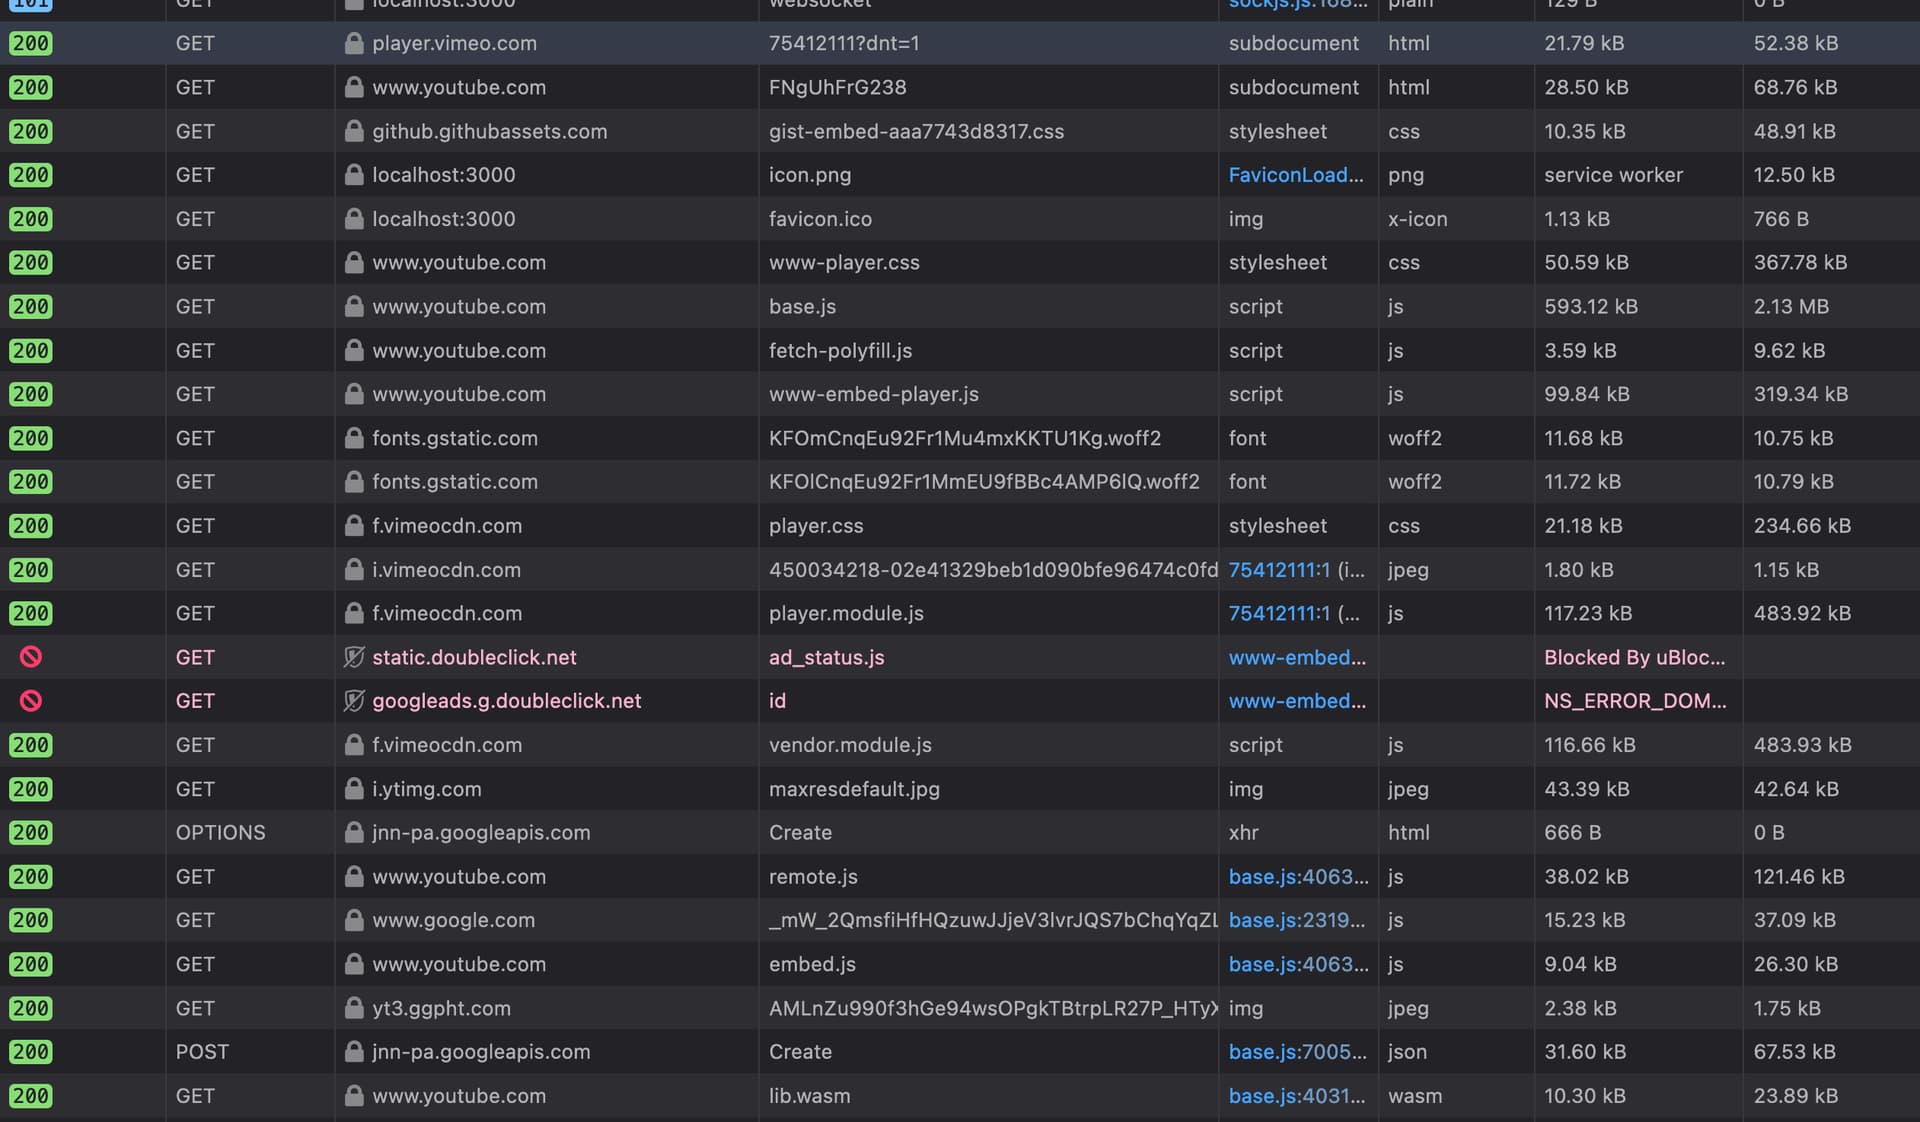
Task: Click the lock icon beside i.vimeocdn.com
Action: pyautogui.click(x=353, y=570)
